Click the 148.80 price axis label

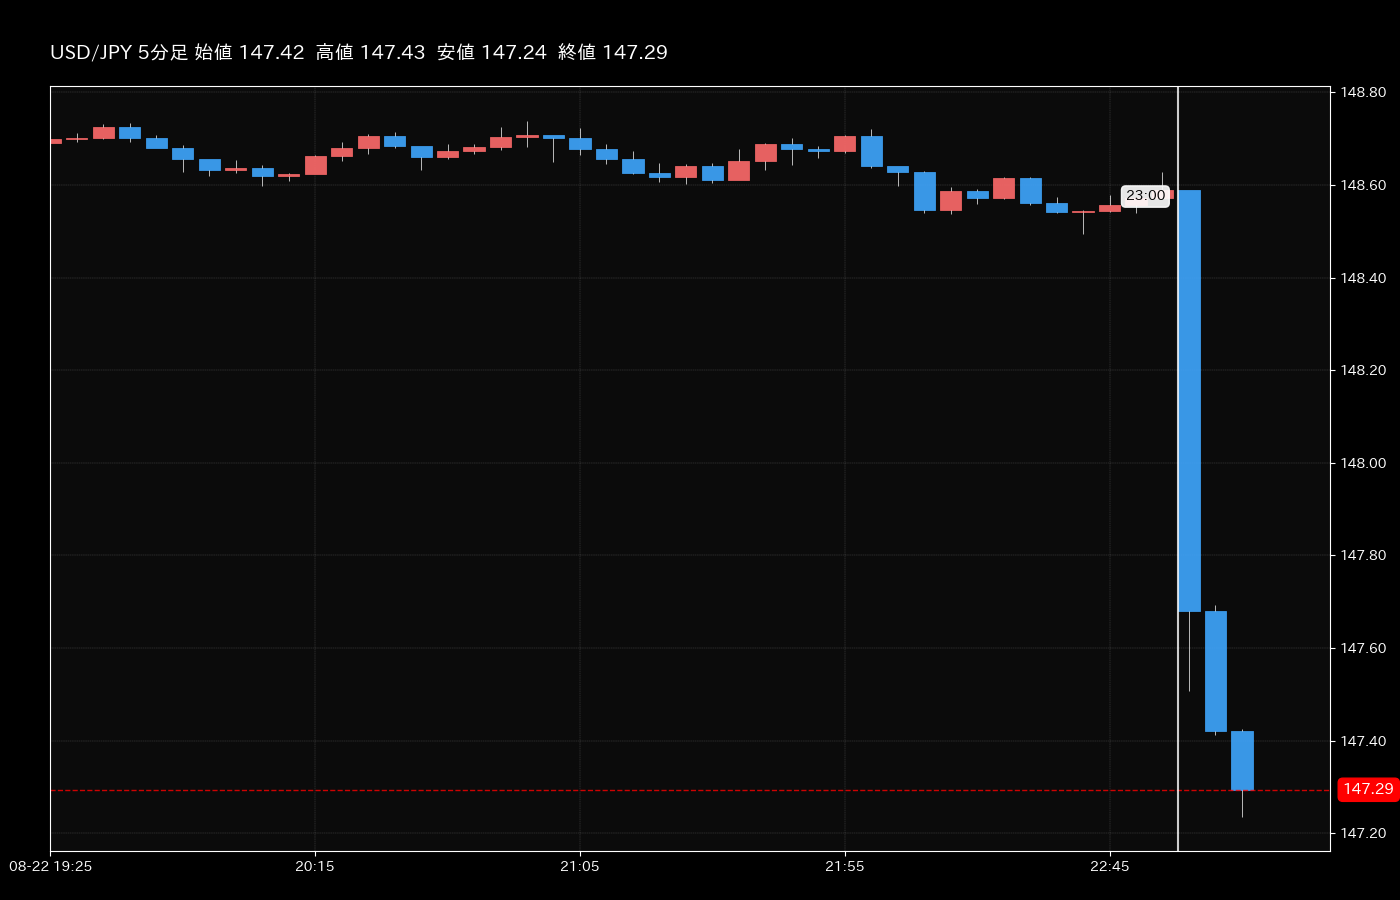[1363, 92]
